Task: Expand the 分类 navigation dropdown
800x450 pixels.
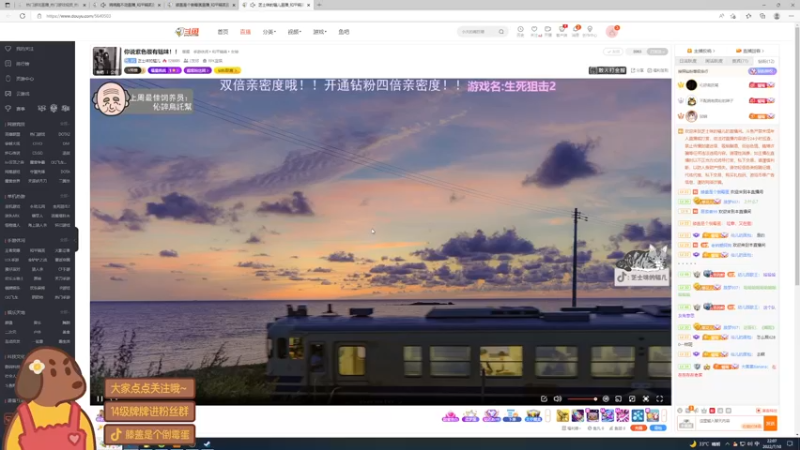Action: [x=269, y=32]
